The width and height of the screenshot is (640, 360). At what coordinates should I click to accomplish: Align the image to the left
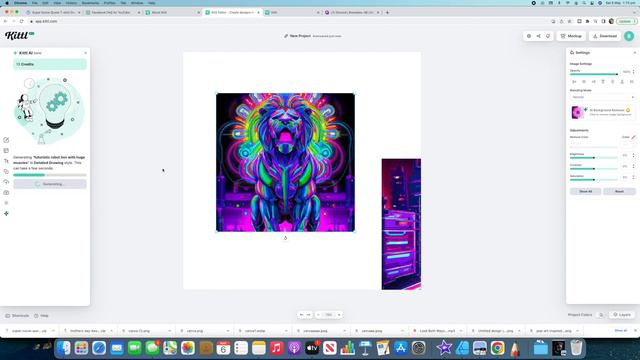tap(574, 82)
